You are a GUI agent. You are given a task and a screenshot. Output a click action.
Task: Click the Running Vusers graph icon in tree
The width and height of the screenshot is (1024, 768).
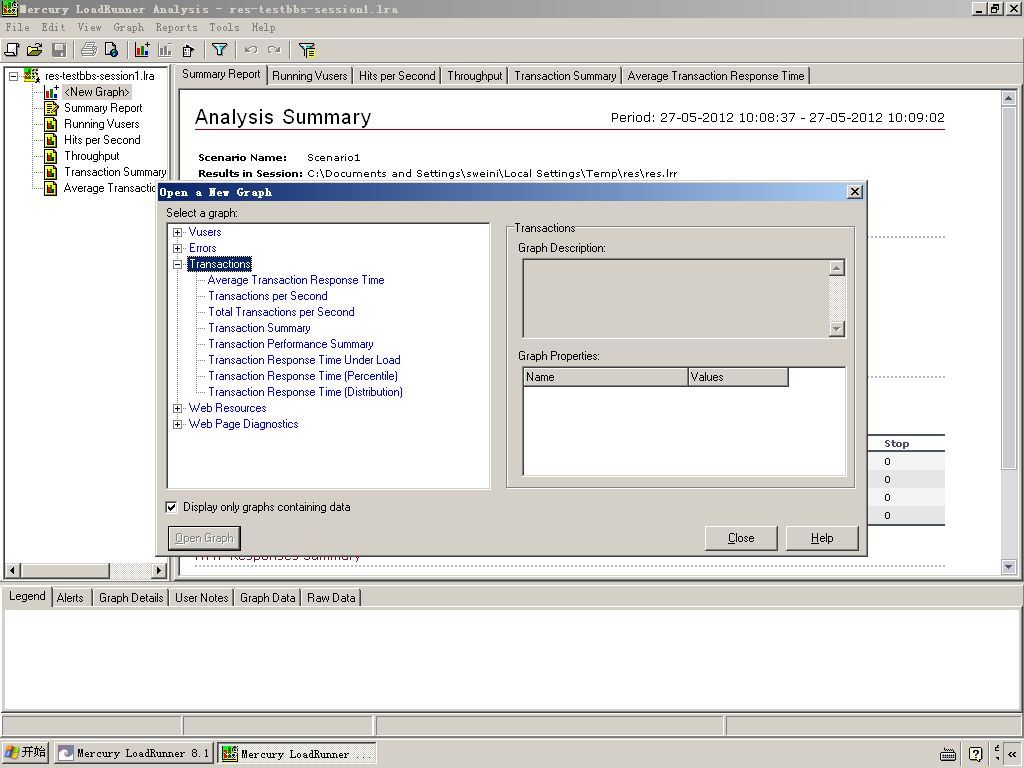[51, 124]
